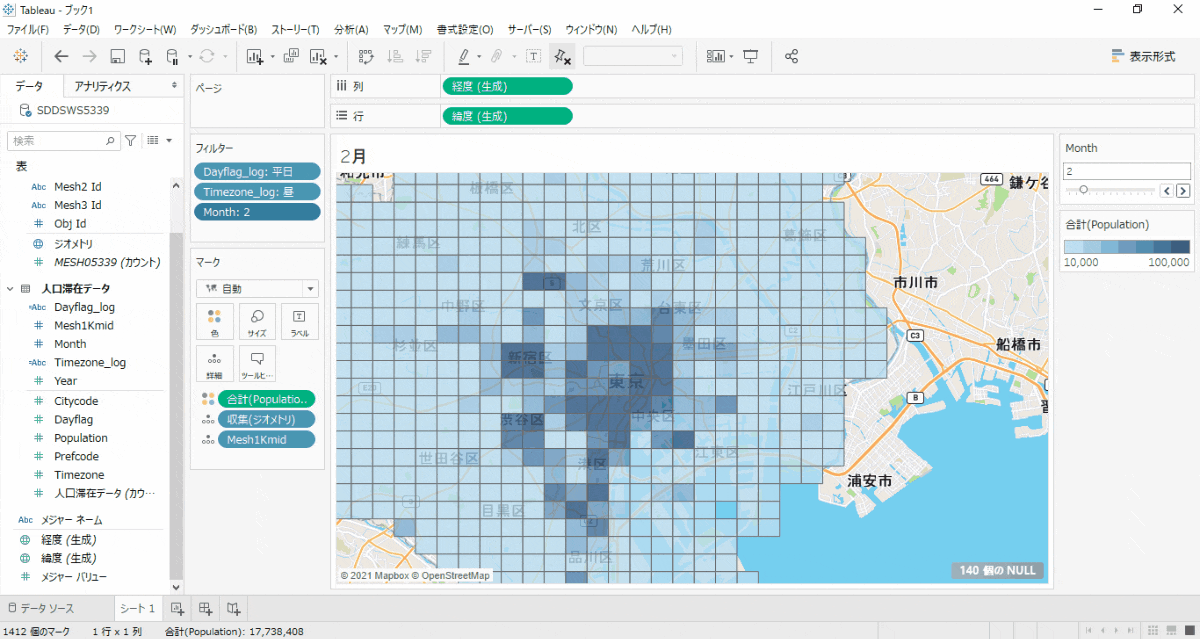Click the Month filter slider handle
This screenshot has width=1200, height=639.
pos(1083,190)
